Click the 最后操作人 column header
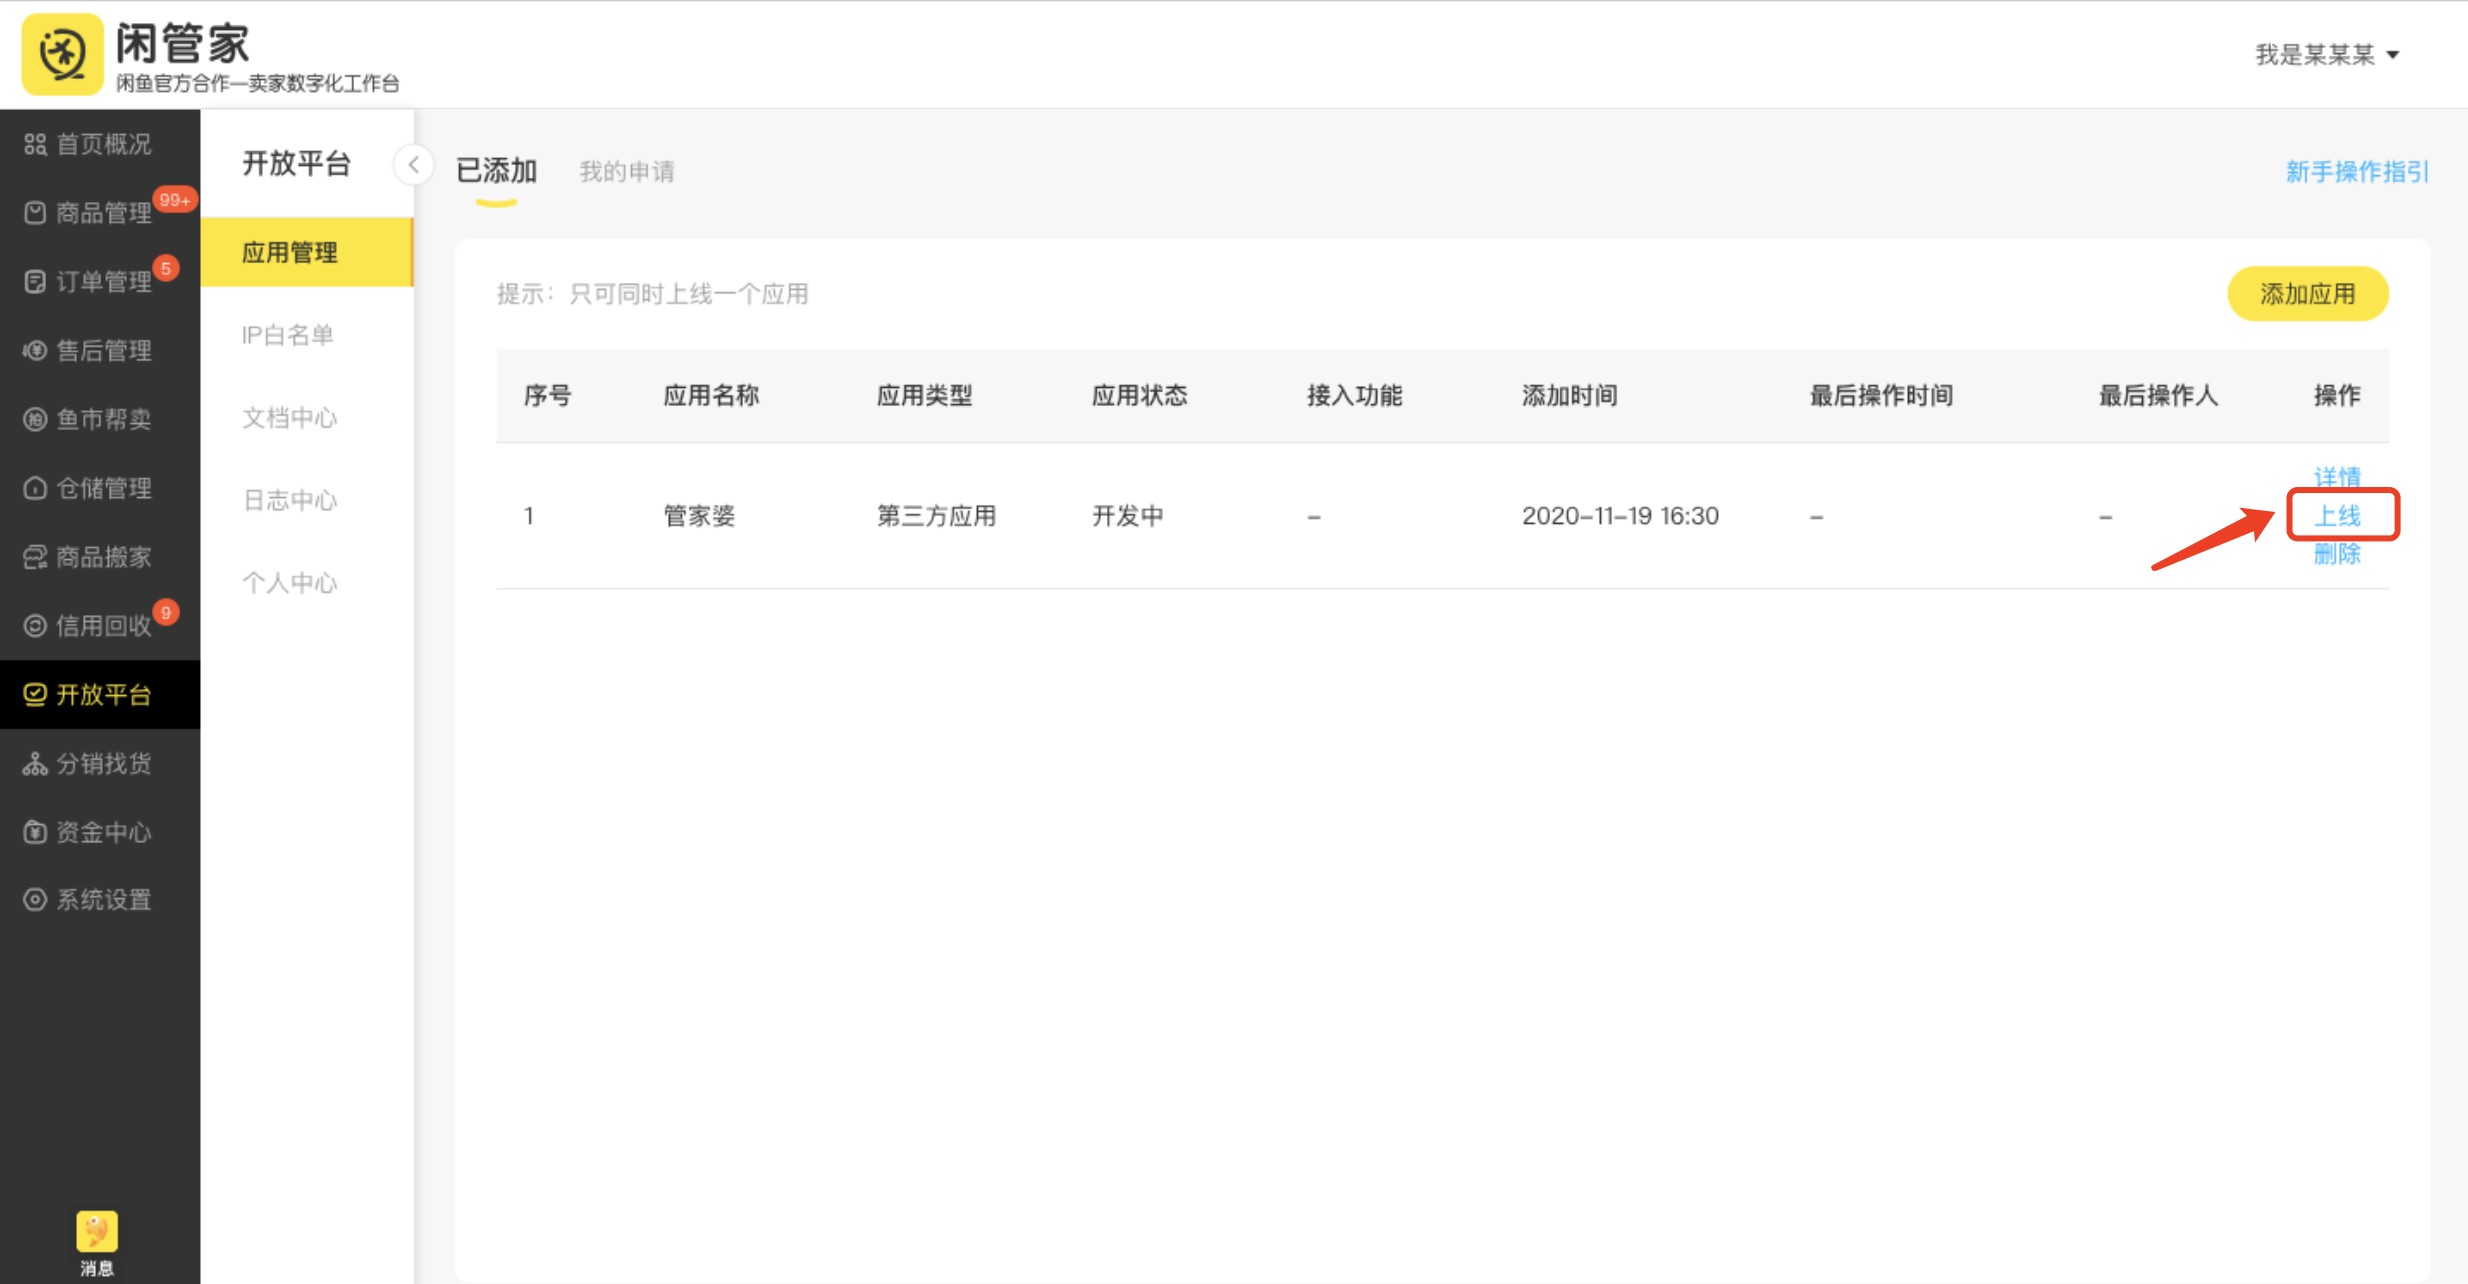Image resolution: width=2468 pixels, height=1284 pixels. point(2158,396)
